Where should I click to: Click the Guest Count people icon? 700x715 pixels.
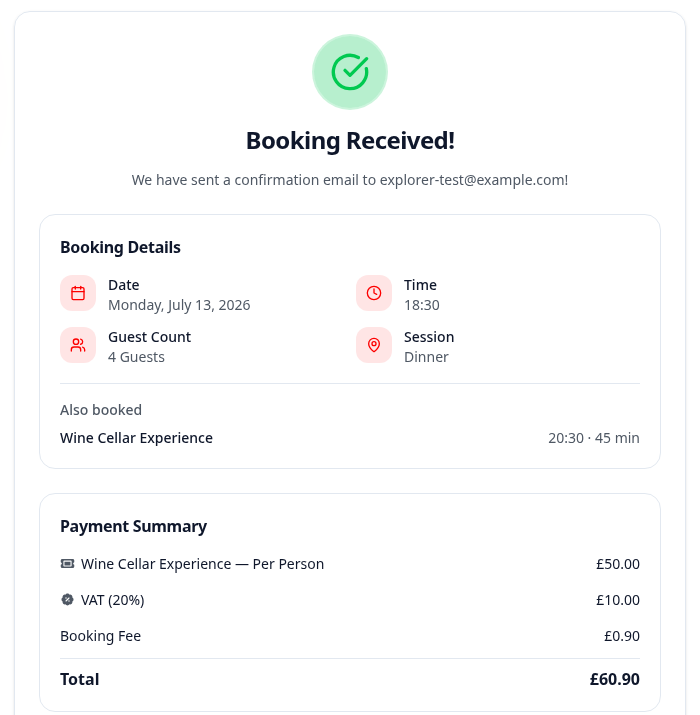coord(78,345)
